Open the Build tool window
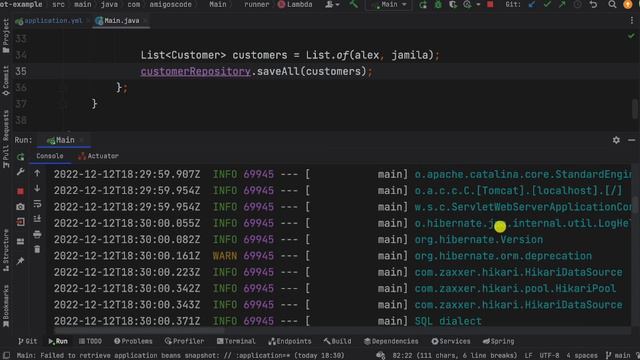This screenshot has height=360, width=640. (x=337, y=341)
